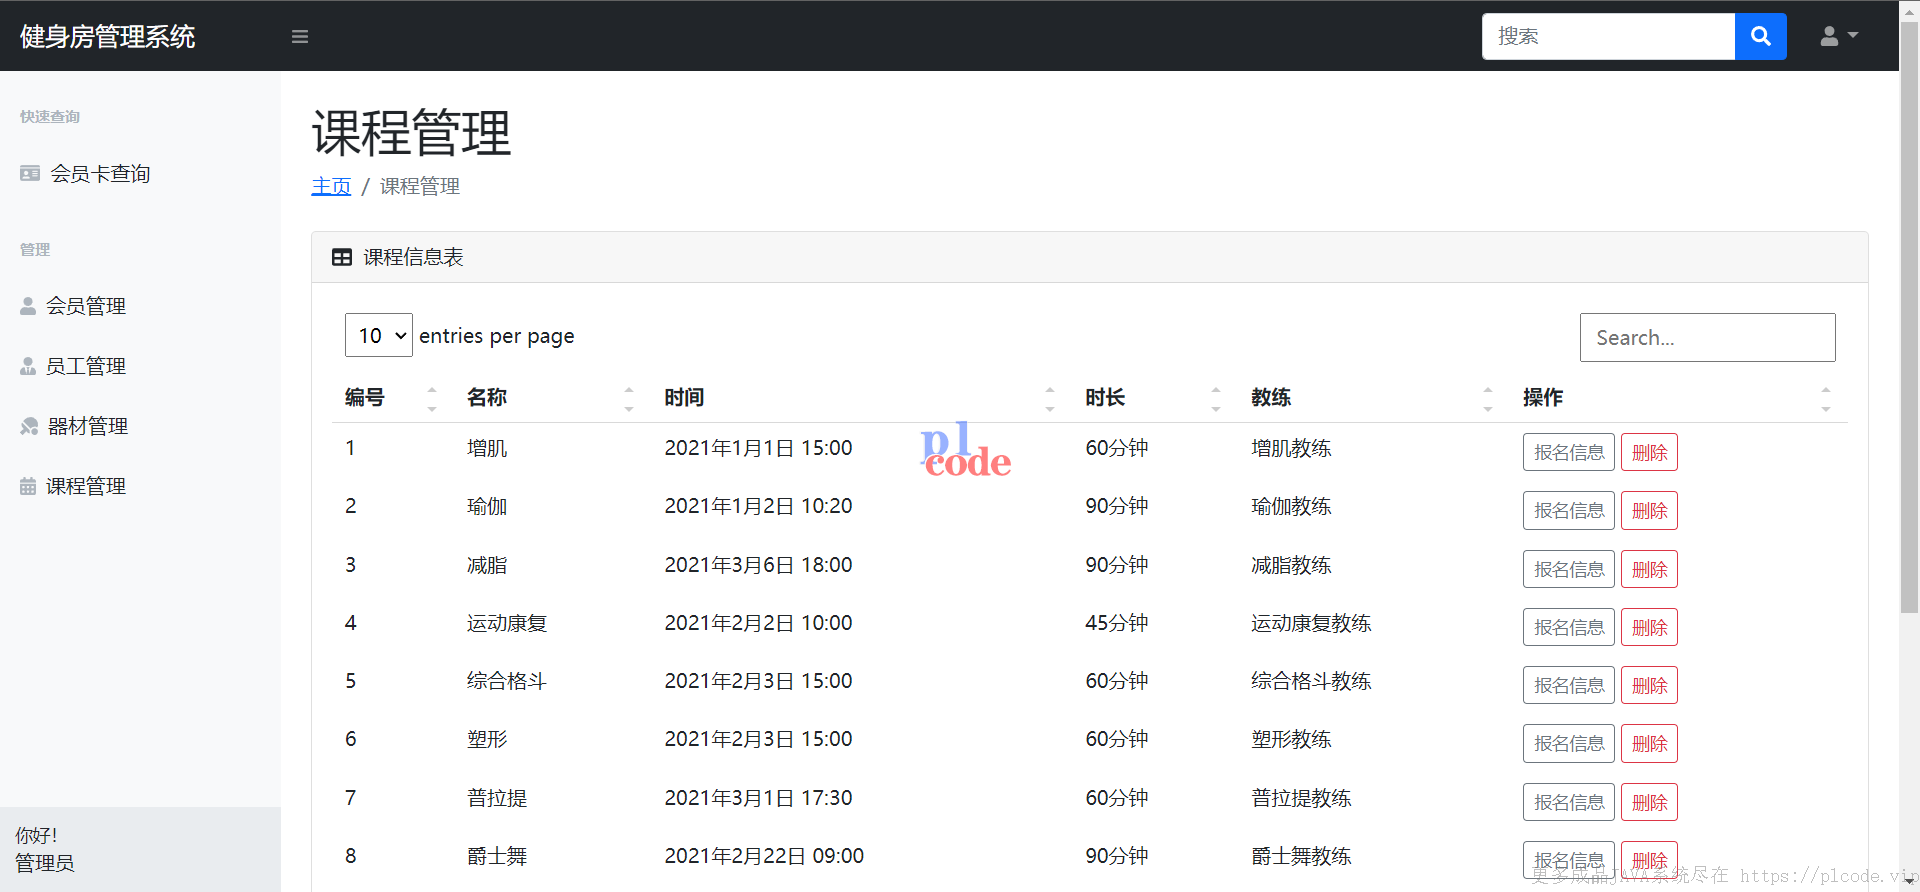The height and width of the screenshot is (892, 1920).
Task: Delete the 普拉提 course
Action: pyautogui.click(x=1649, y=802)
